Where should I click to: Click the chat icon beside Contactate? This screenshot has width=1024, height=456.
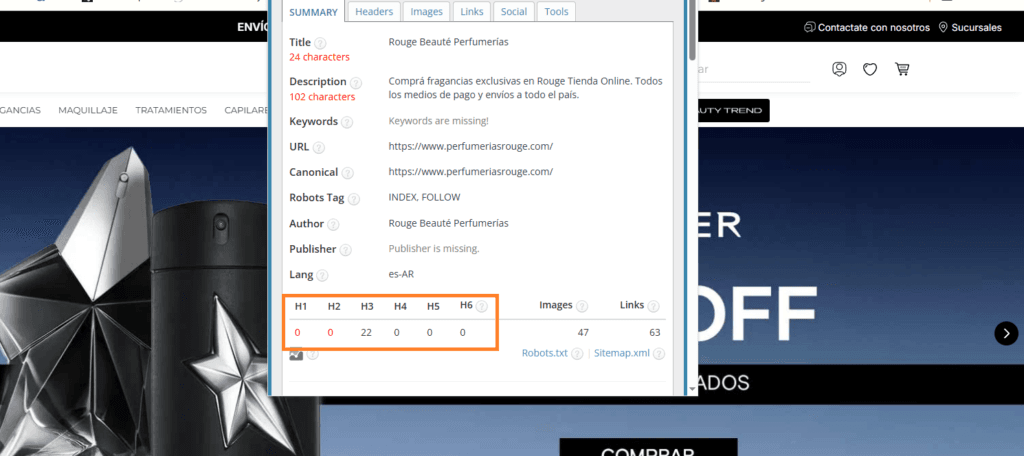[810, 27]
